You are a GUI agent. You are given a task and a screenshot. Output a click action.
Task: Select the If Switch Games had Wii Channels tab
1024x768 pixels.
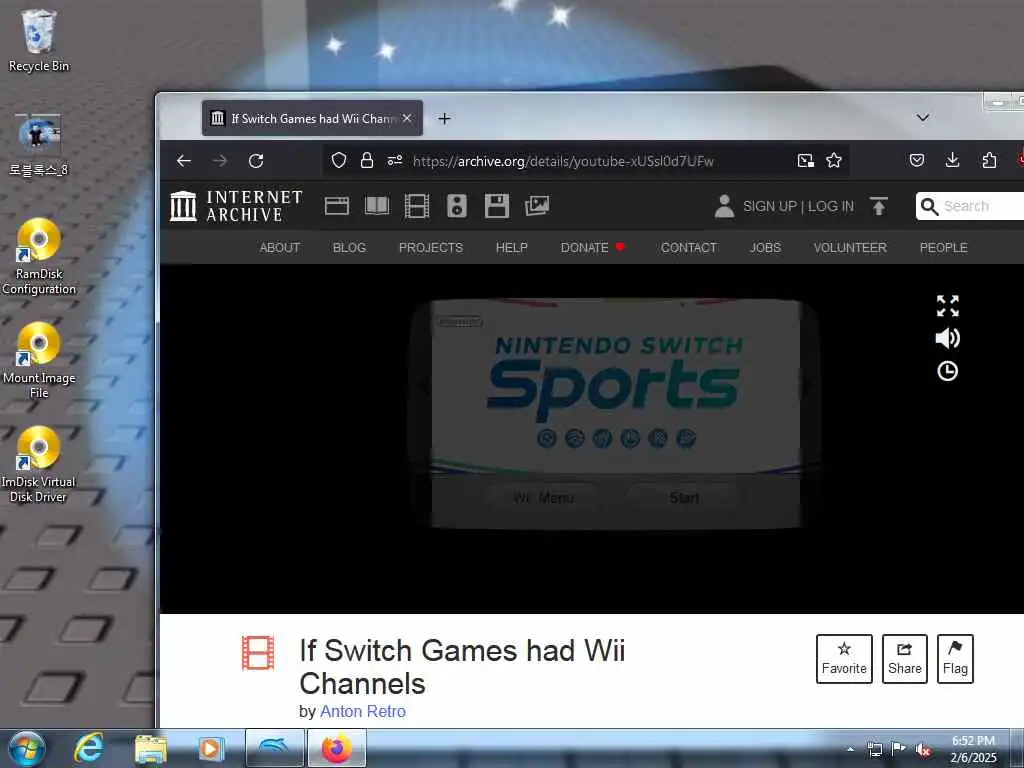312,118
